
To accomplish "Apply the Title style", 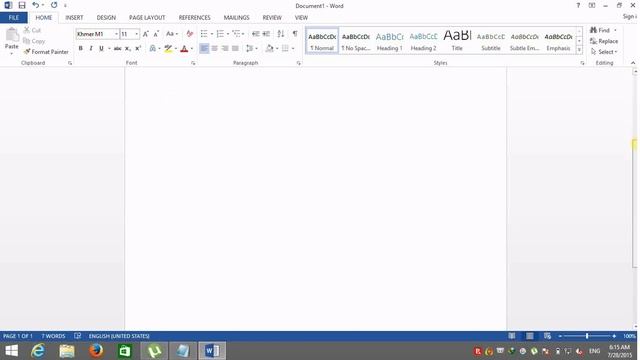I will tap(457, 41).
